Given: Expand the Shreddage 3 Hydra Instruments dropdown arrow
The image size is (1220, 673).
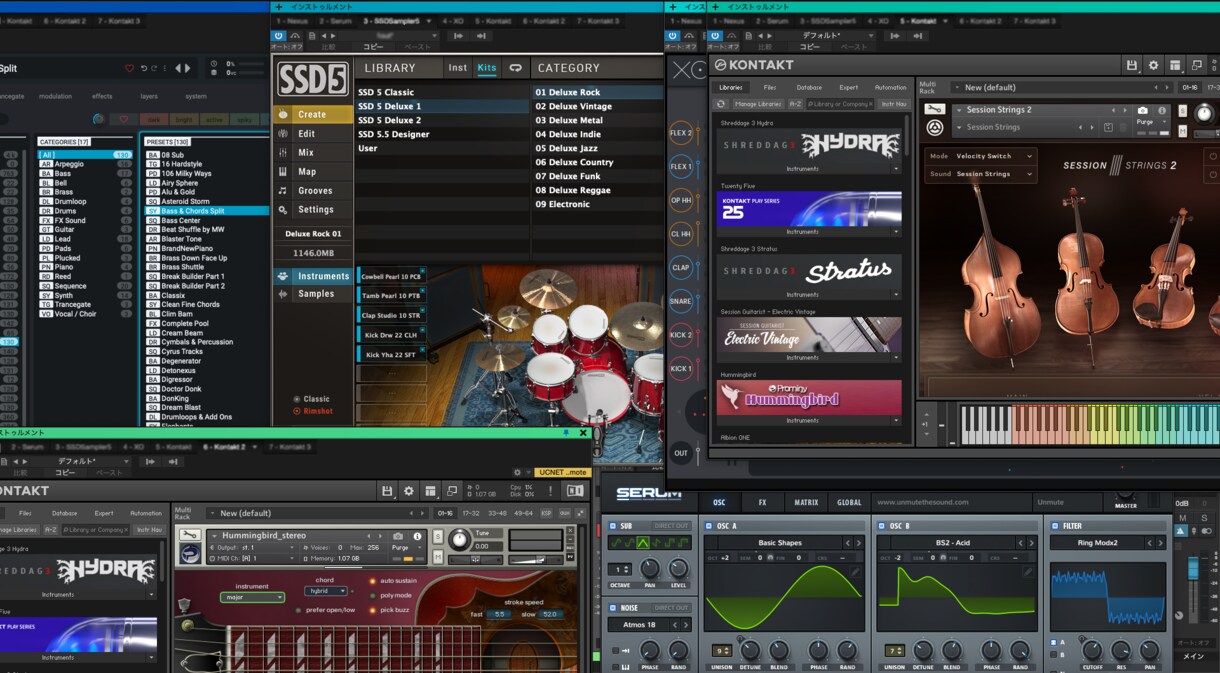Looking at the screenshot, I should coord(895,169).
